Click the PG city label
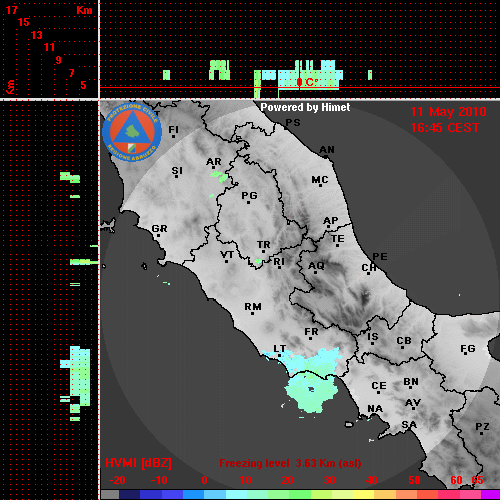Image resolution: width=500 pixels, height=500 pixels. (249, 195)
